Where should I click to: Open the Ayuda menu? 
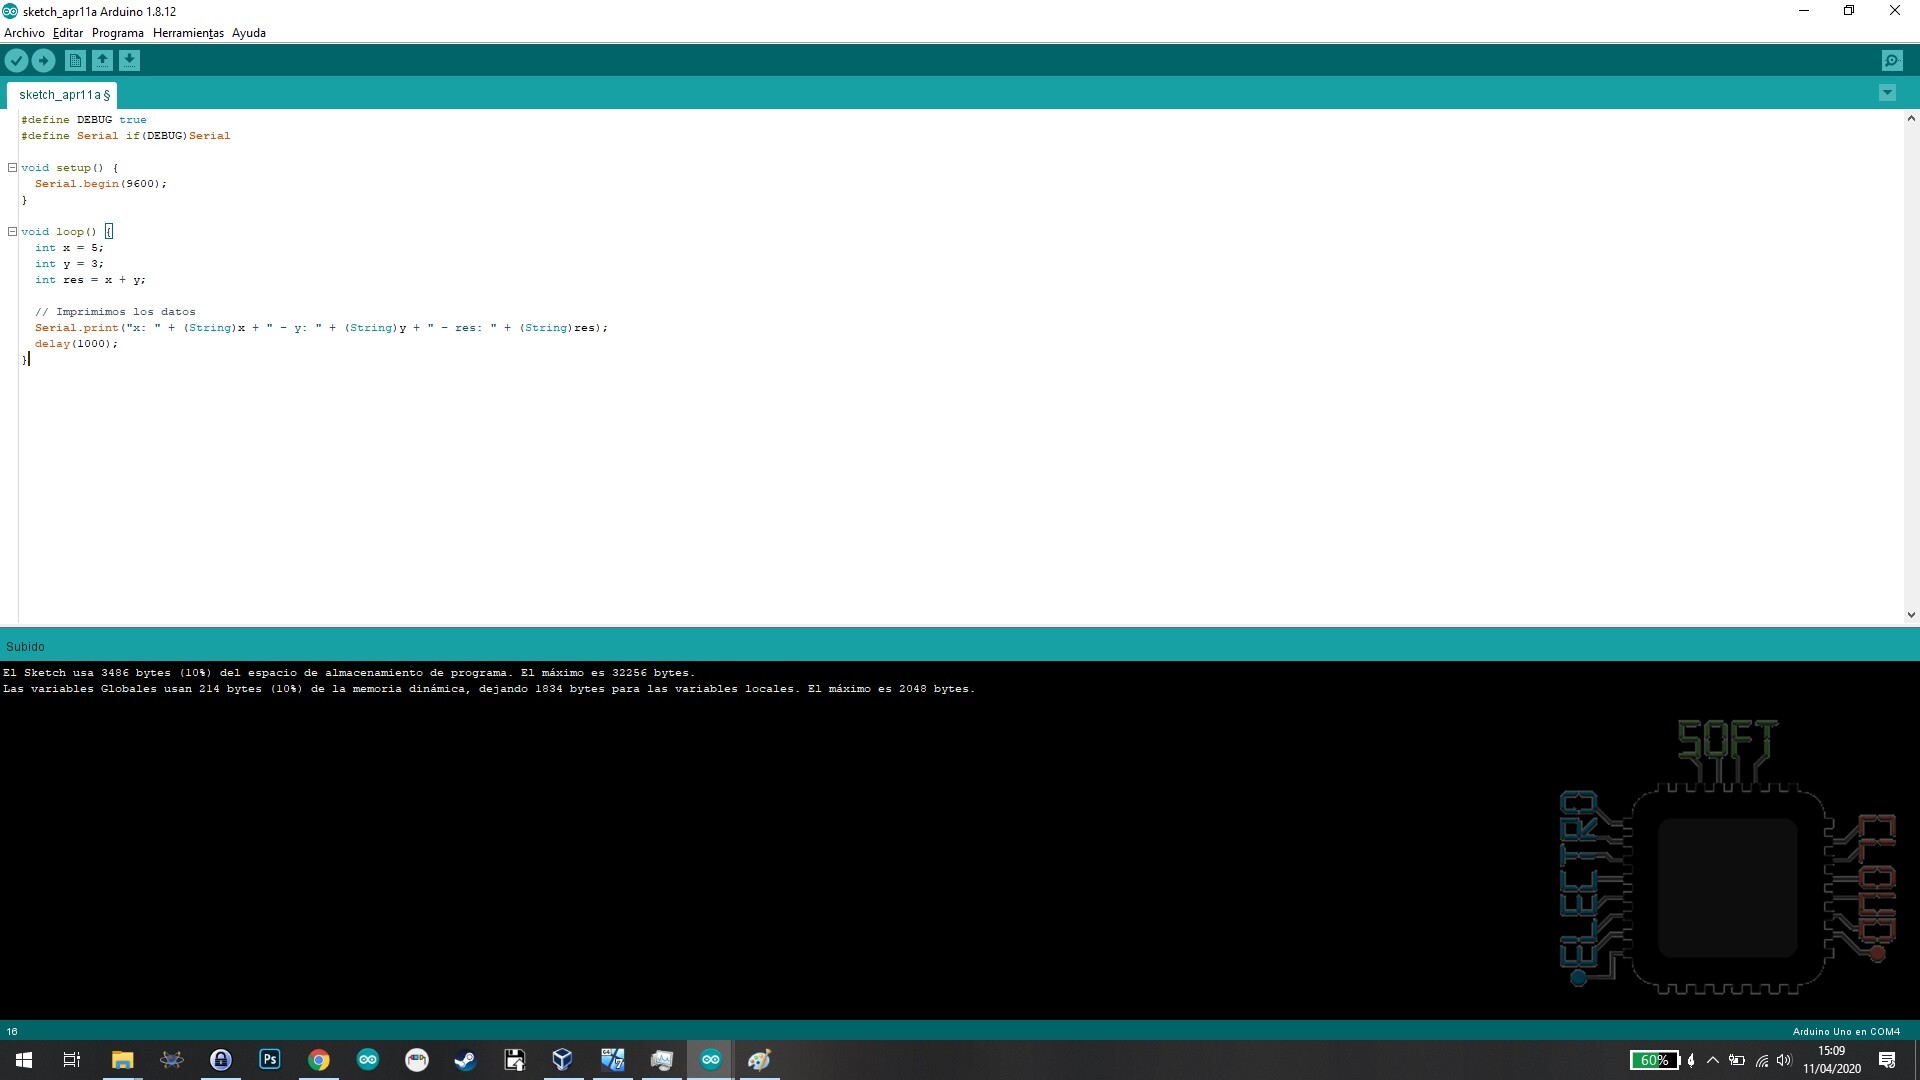click(x=249, y=33)
